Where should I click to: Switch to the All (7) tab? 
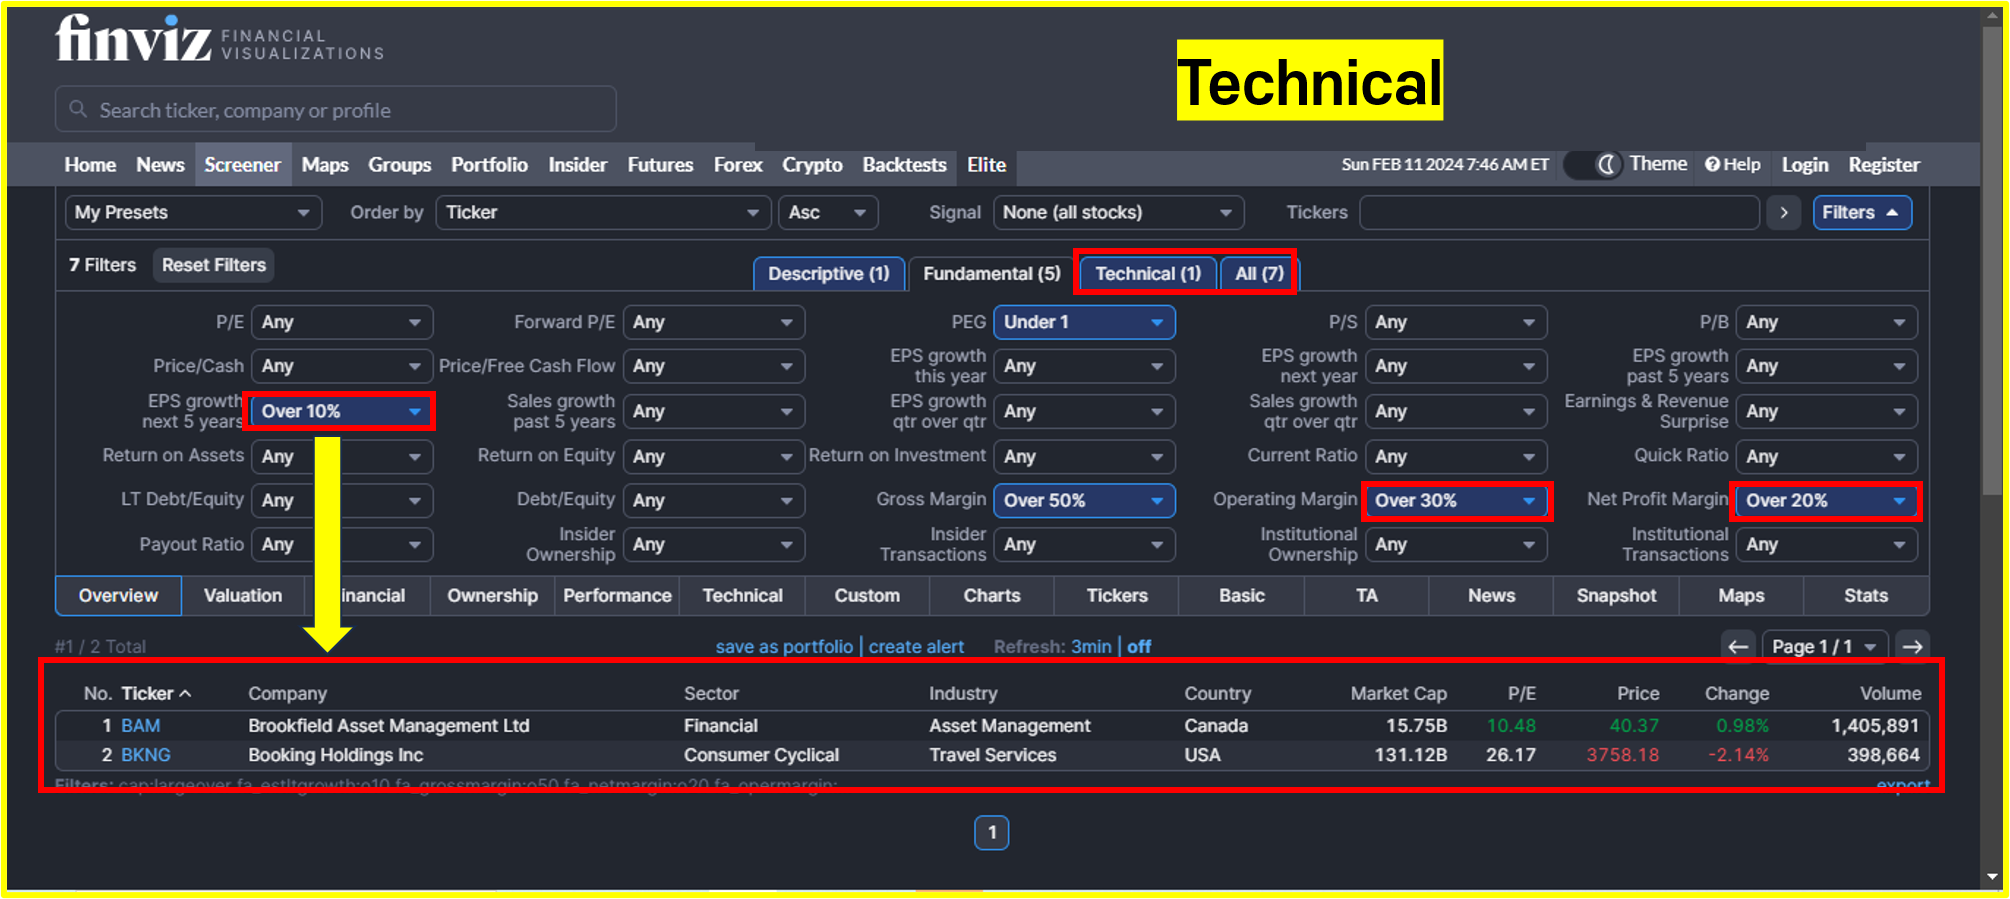pyautogui.click(x=1259, y=274)
